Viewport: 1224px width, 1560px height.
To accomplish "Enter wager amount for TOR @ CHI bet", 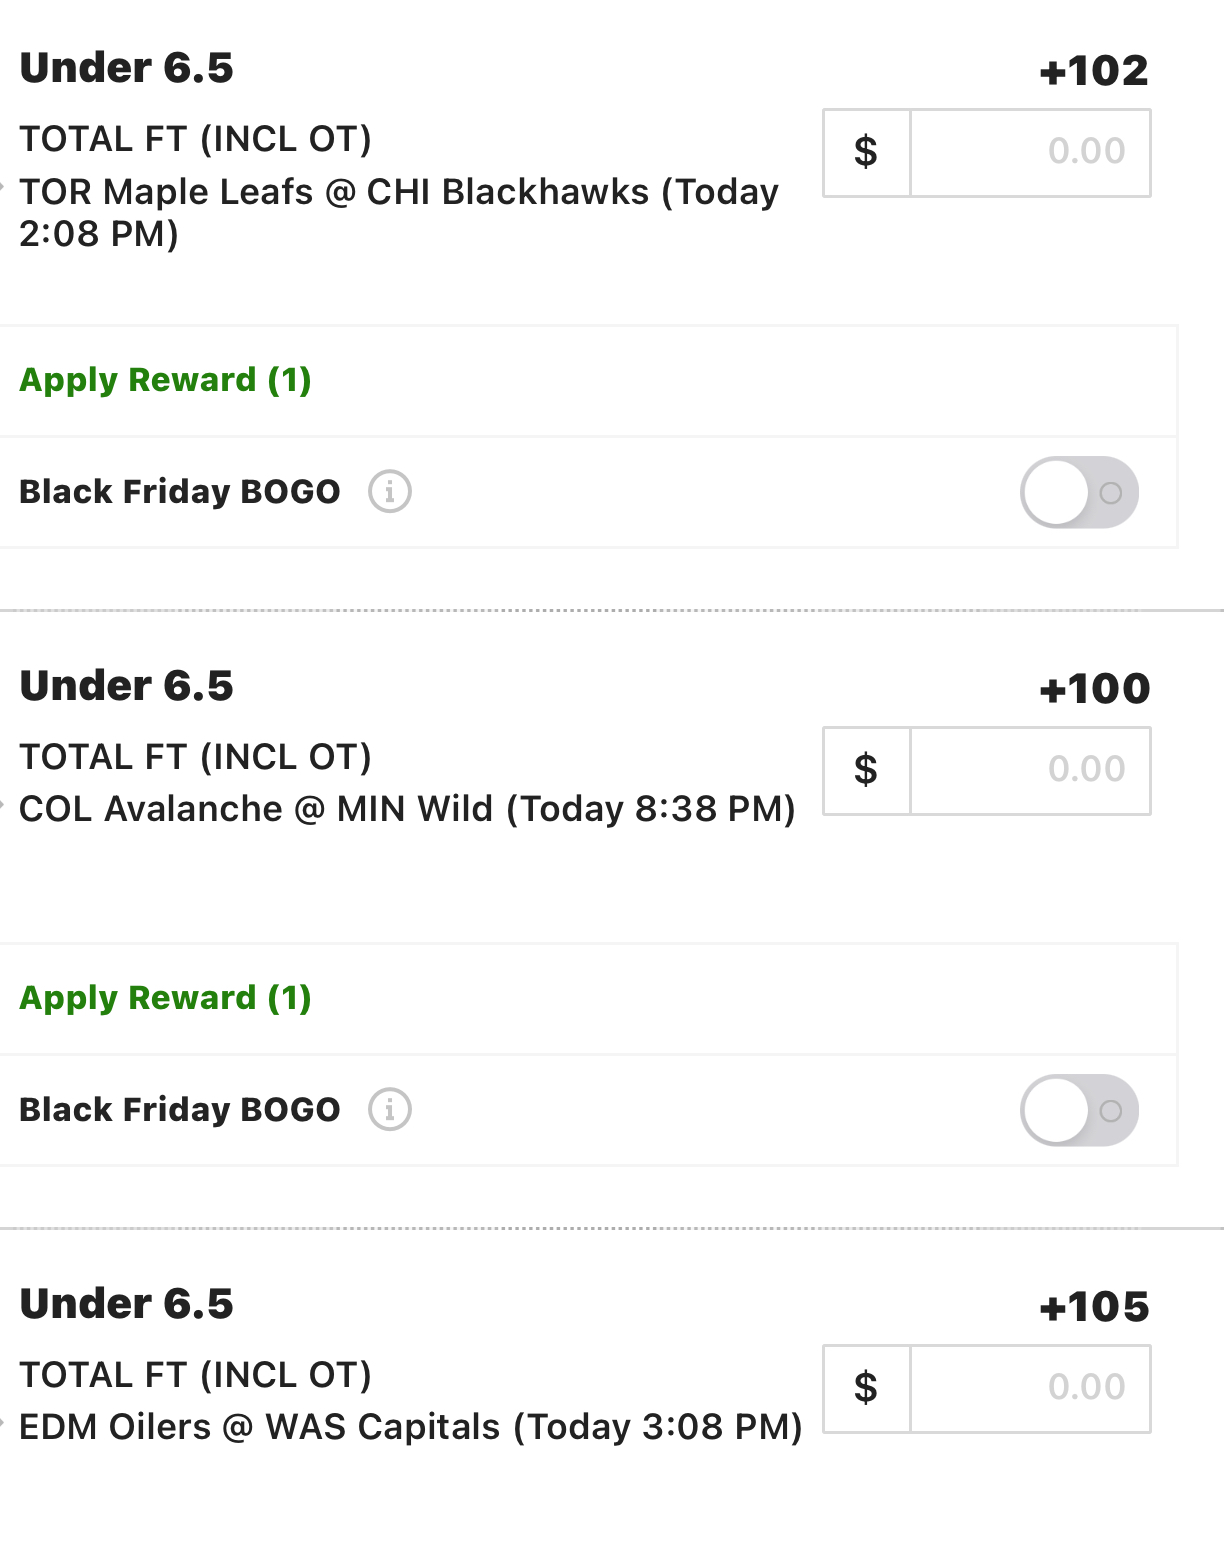I will (1030, 153).
